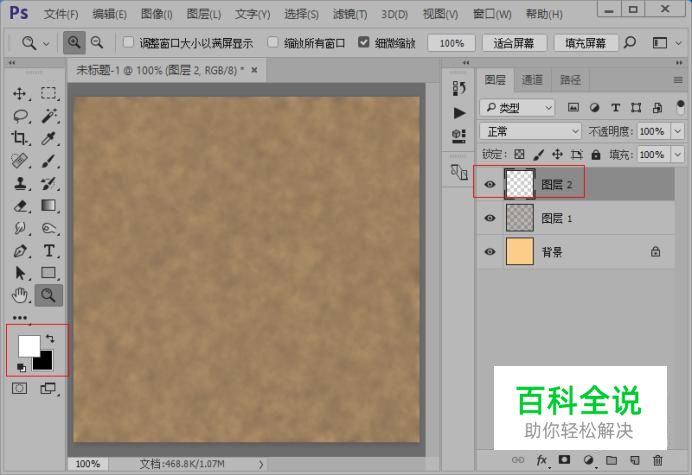This screenshot has height=475, width=692.
Task: Open the three-dot edit toolbar menu
Action: (x=20, y=317)
